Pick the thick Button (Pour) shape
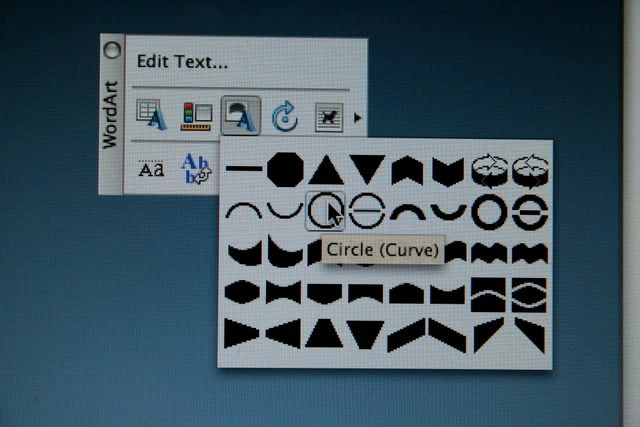 [x=530, y=211]
